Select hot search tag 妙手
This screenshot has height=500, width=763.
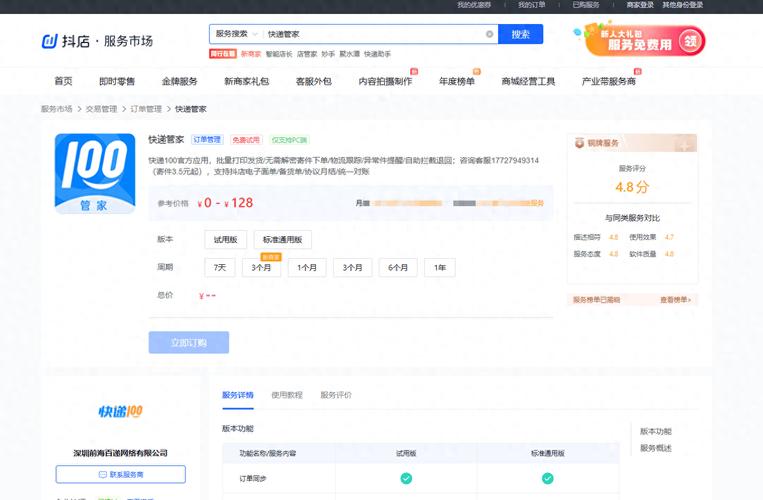[328, 54]
